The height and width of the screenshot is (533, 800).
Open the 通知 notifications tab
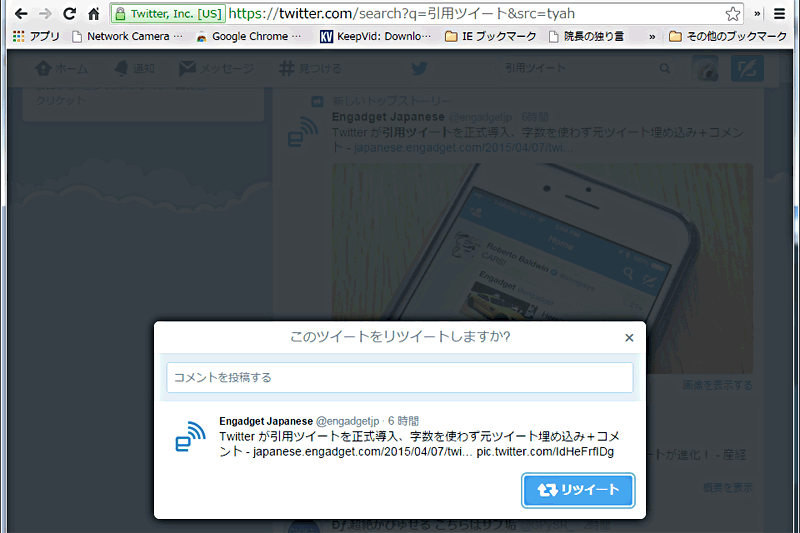[x=135, y=68]
